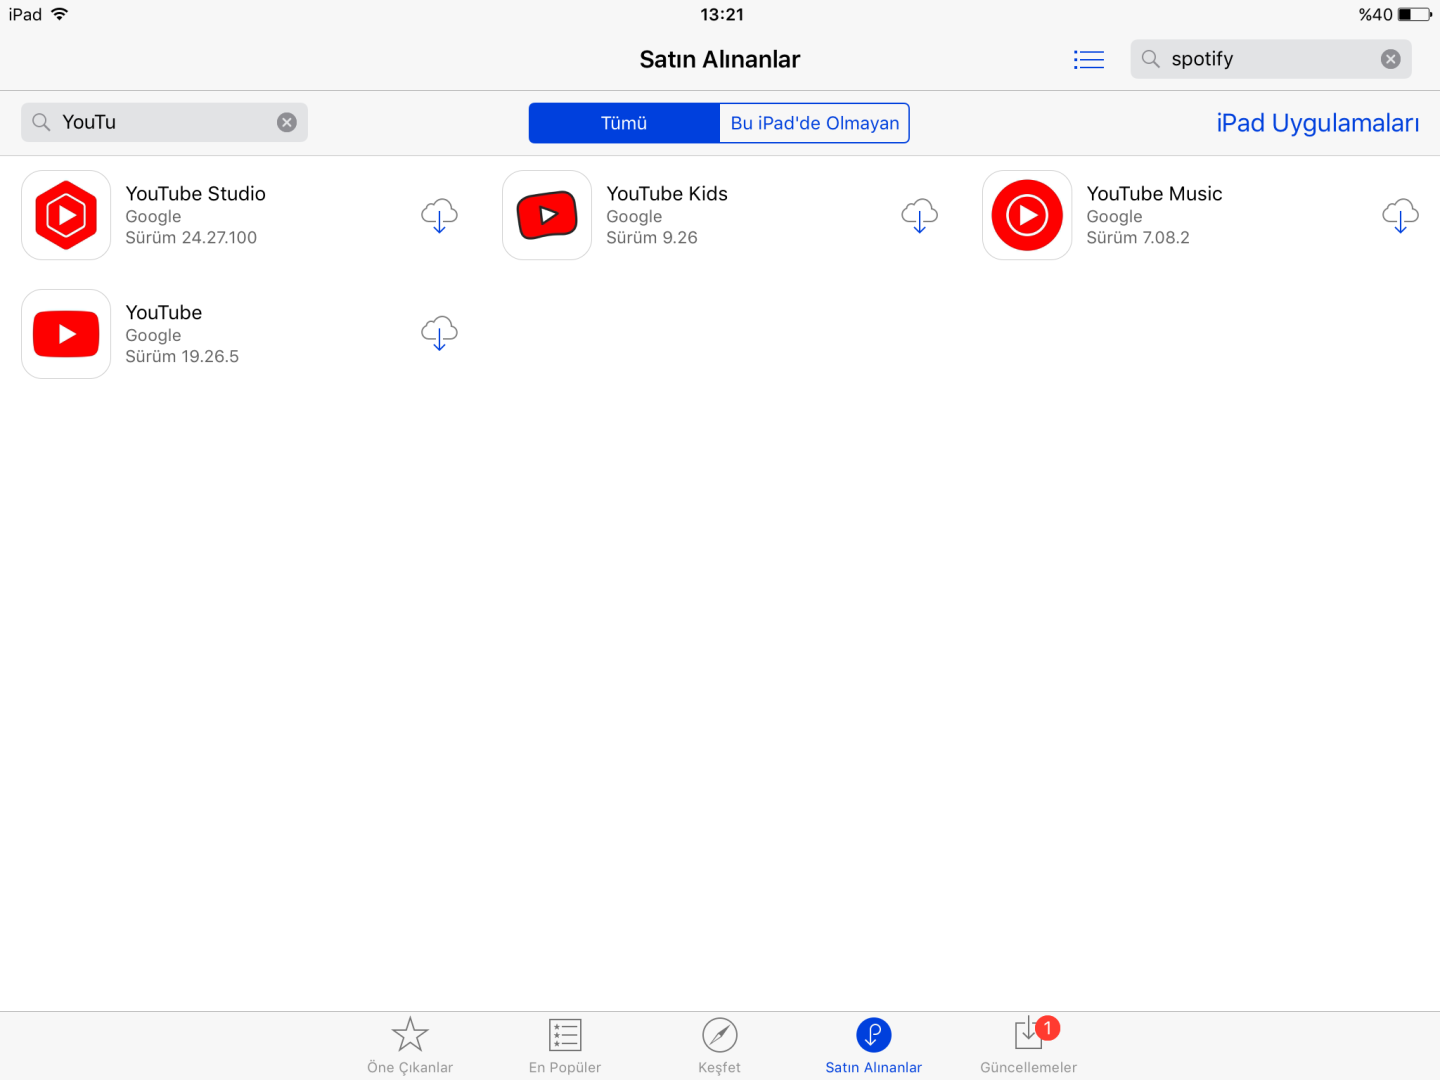Select the Satın Alınanlar tab
Image resolution: width=1440 pixels, height=1080 pixels.
[874, 1045]
